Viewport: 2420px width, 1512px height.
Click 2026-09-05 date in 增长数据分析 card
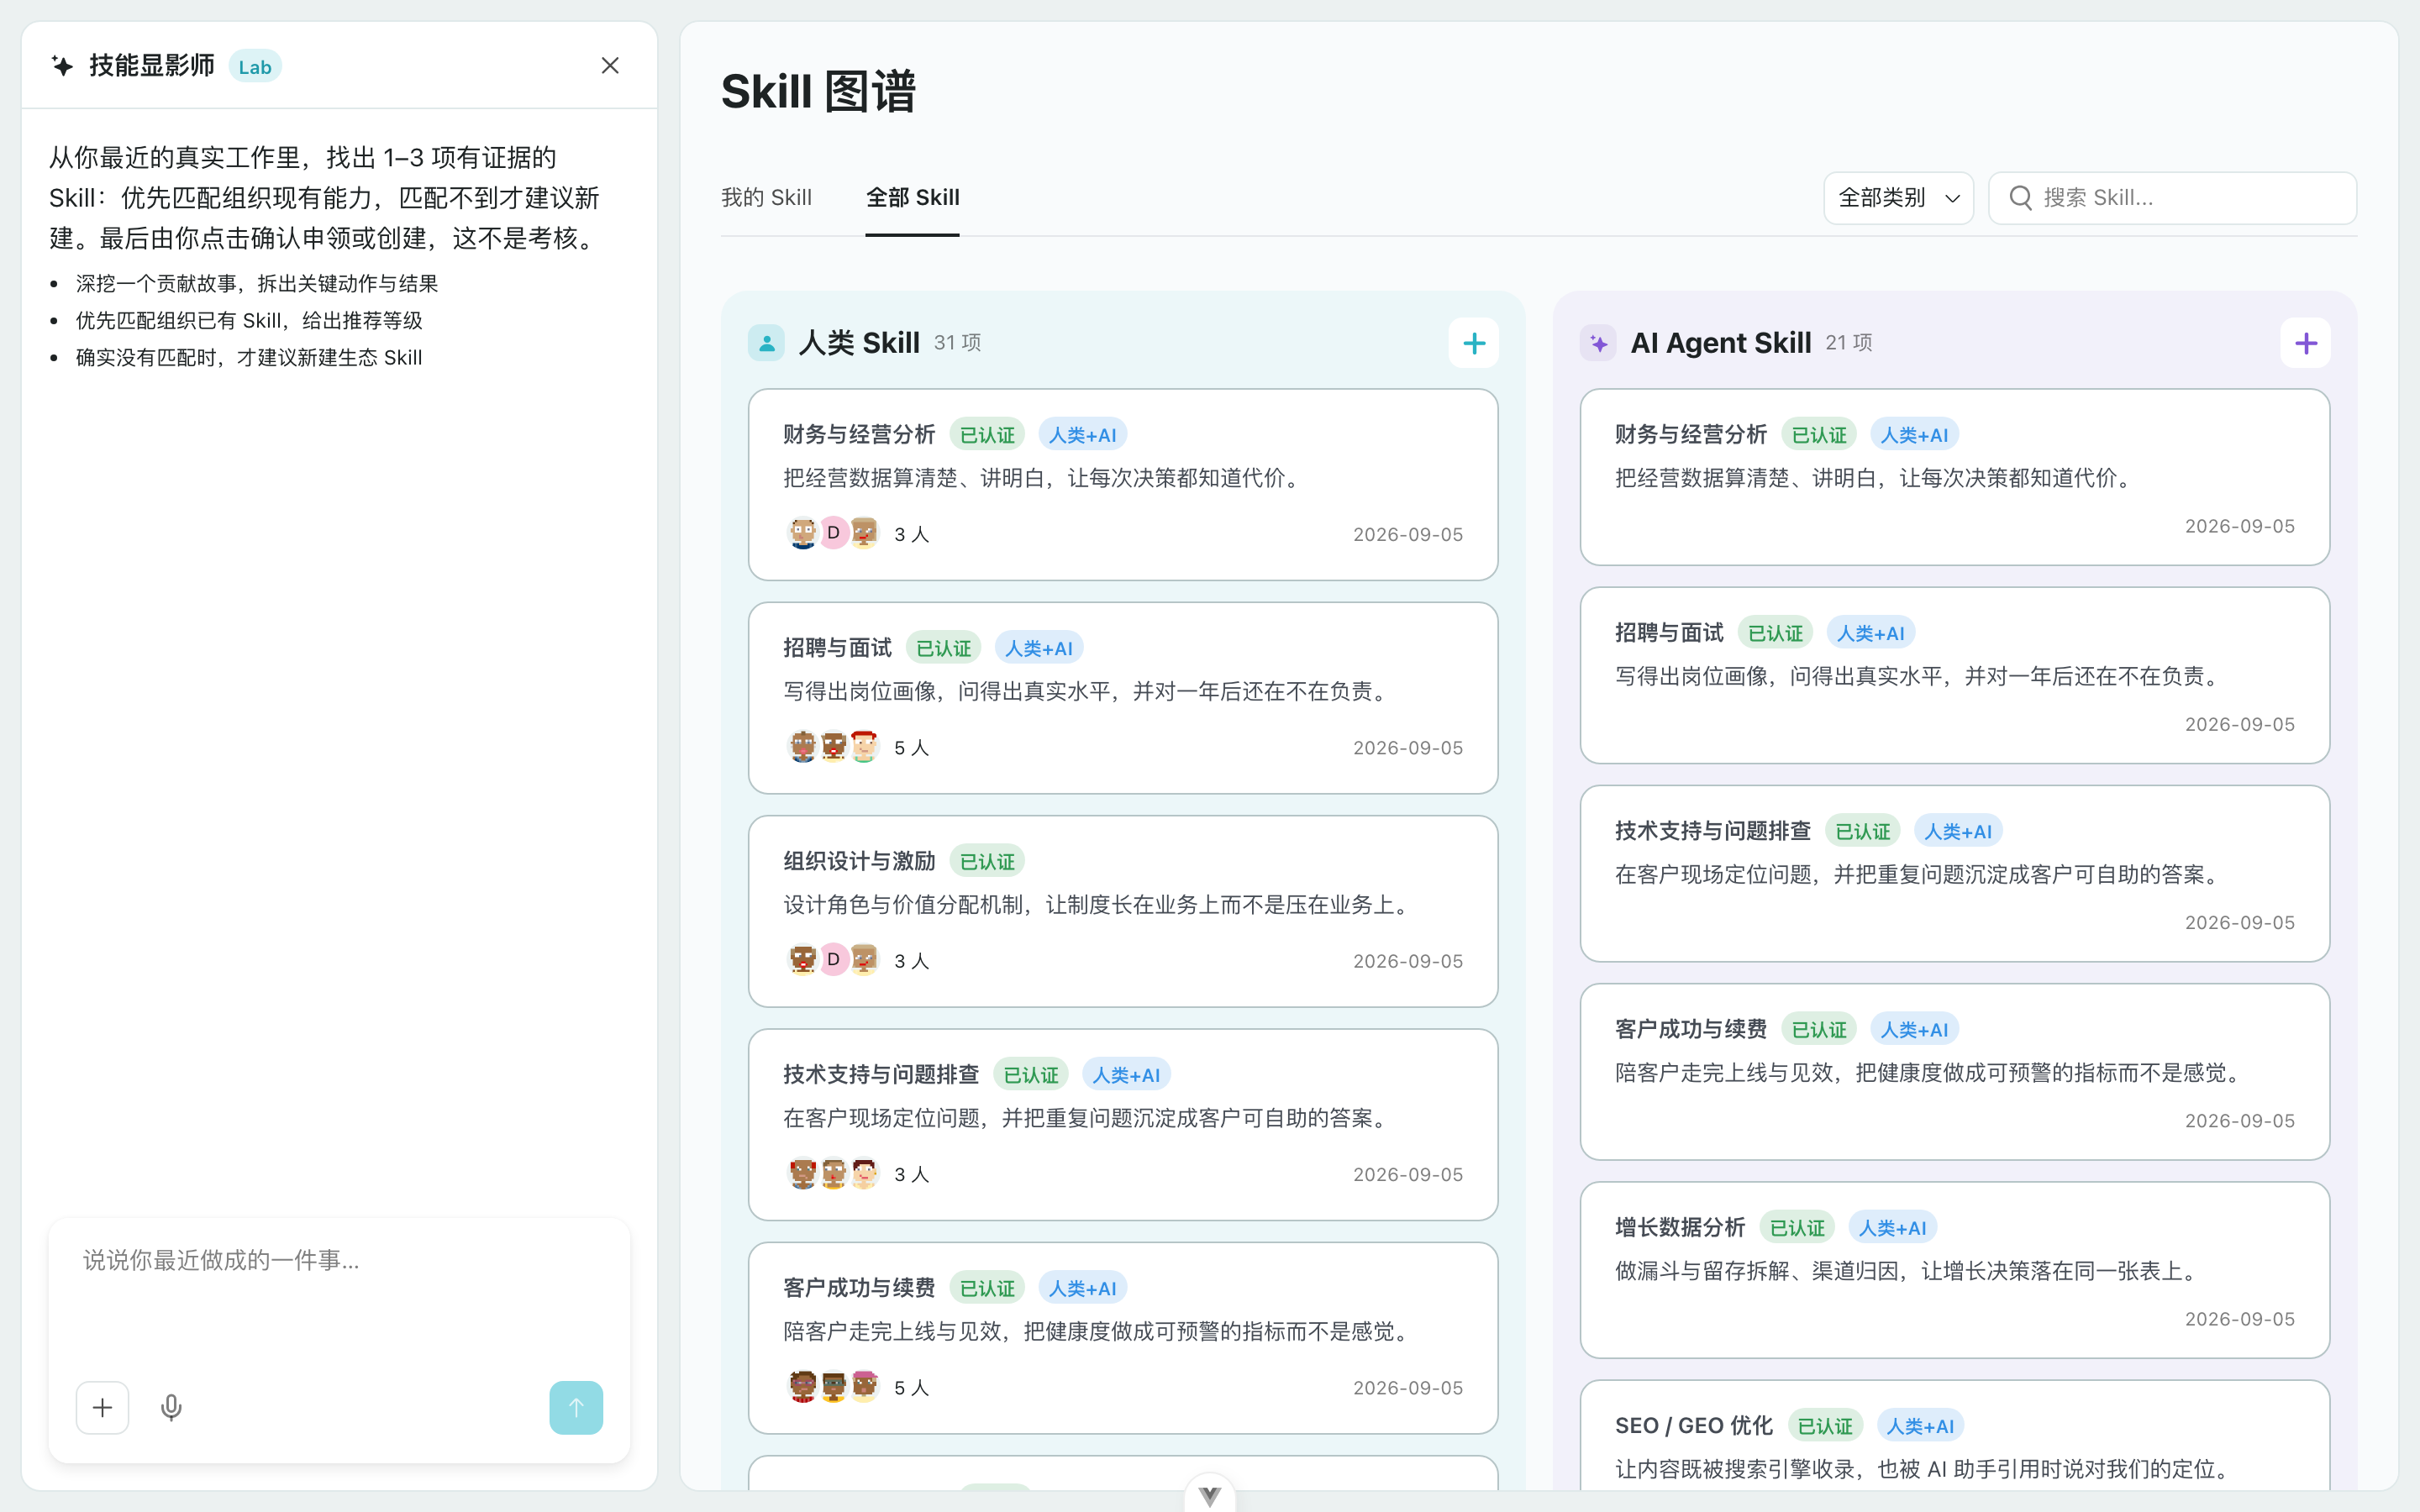pyautogui.click(x=2240, y=1319)
